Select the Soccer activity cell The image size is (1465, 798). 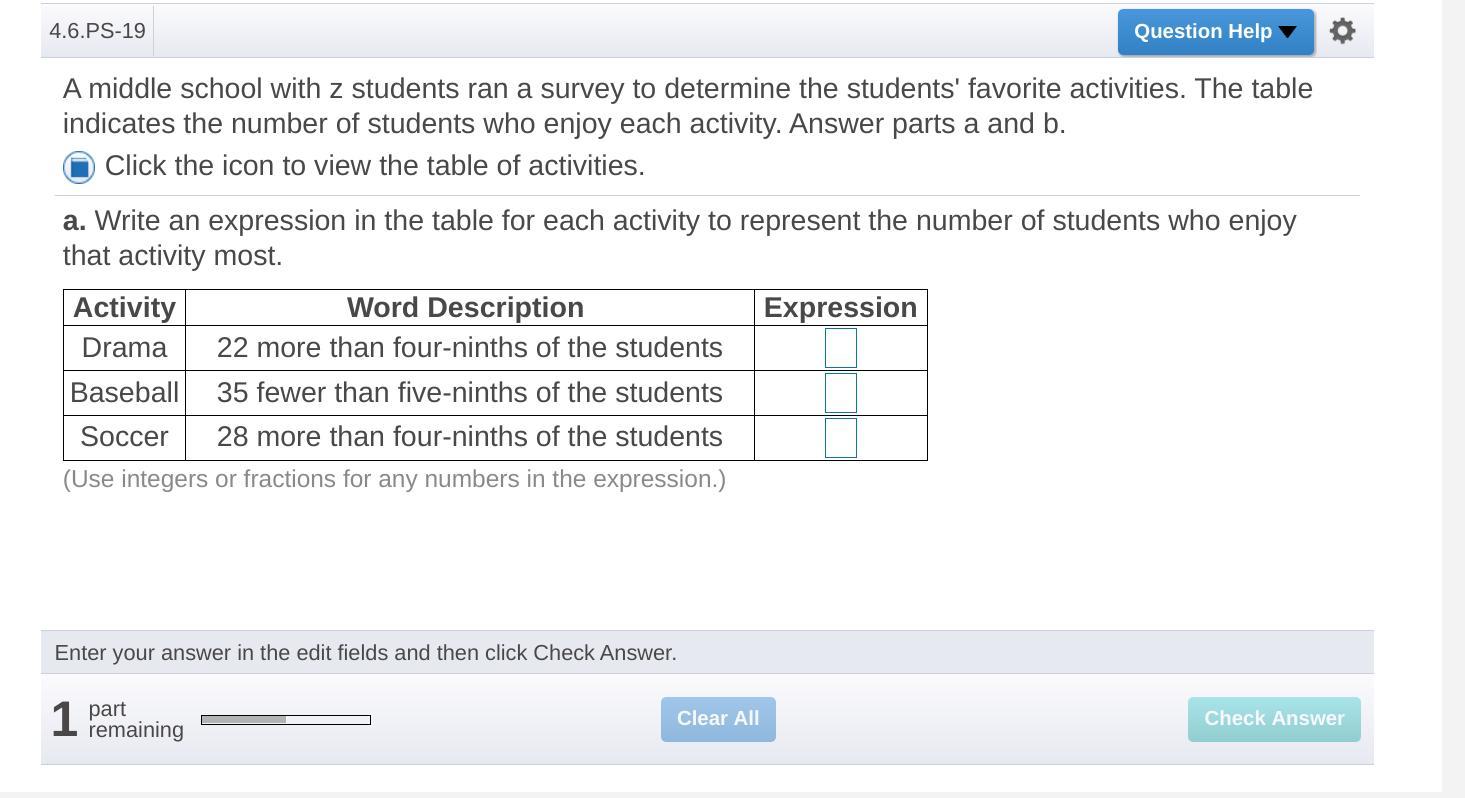(124, 437)
